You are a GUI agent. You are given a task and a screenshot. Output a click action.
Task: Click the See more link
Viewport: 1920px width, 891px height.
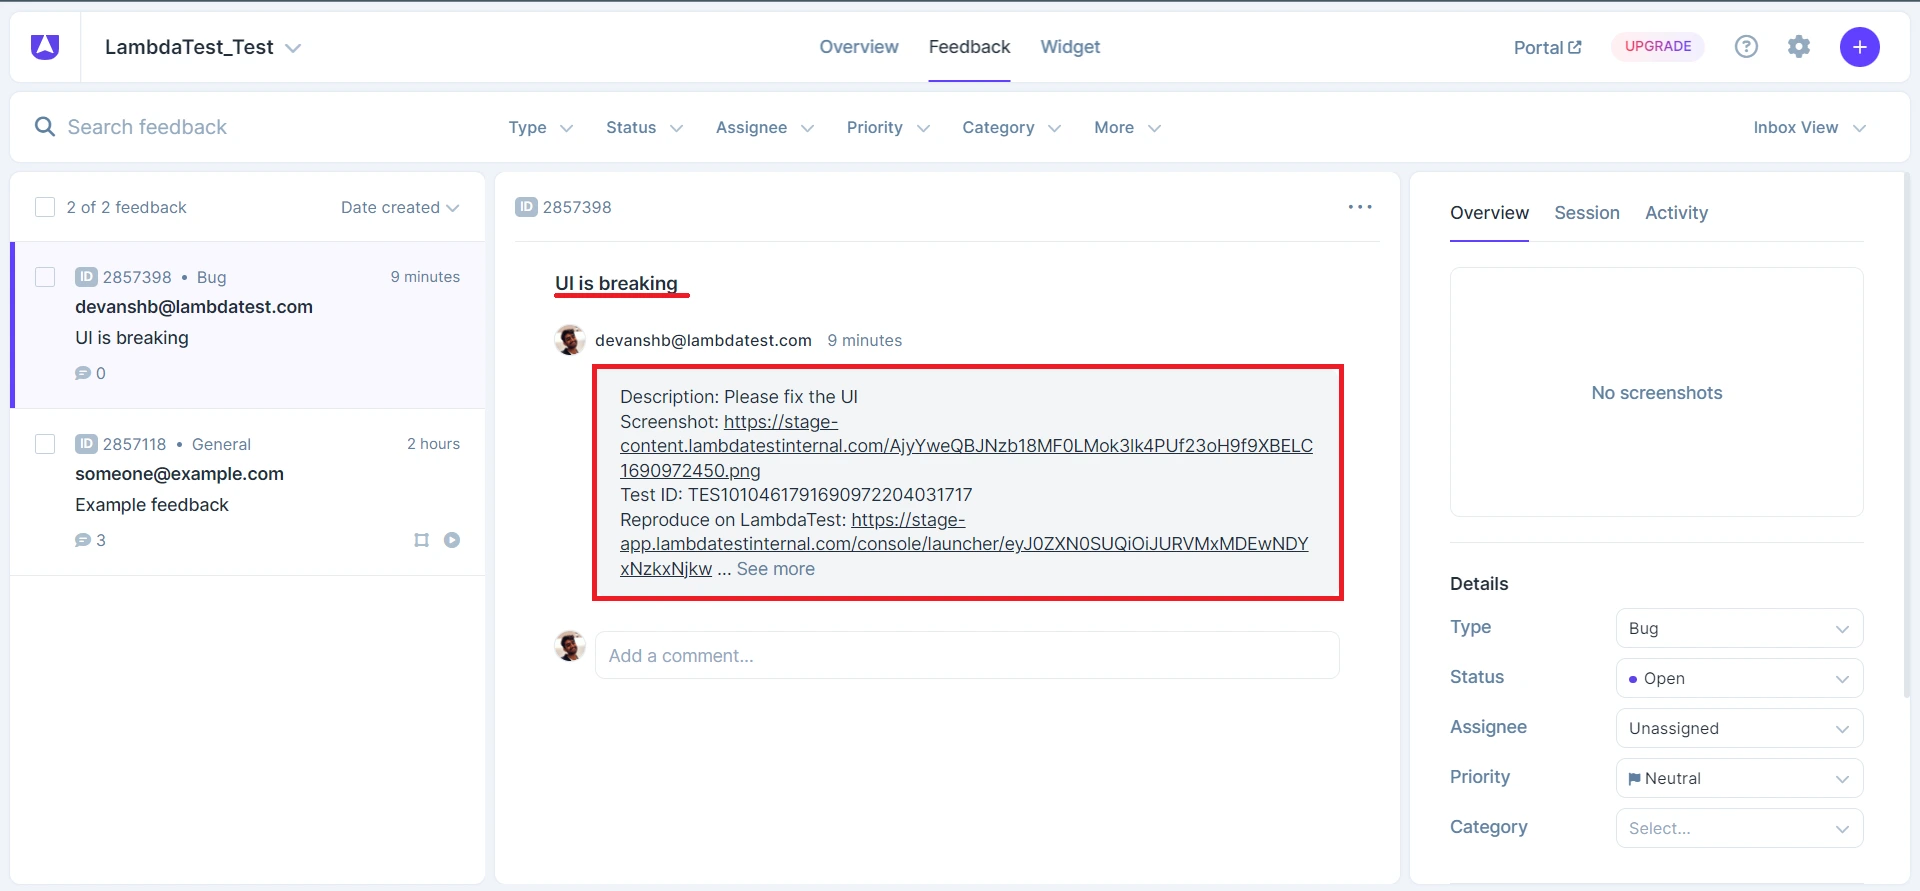tap(775, 569)
